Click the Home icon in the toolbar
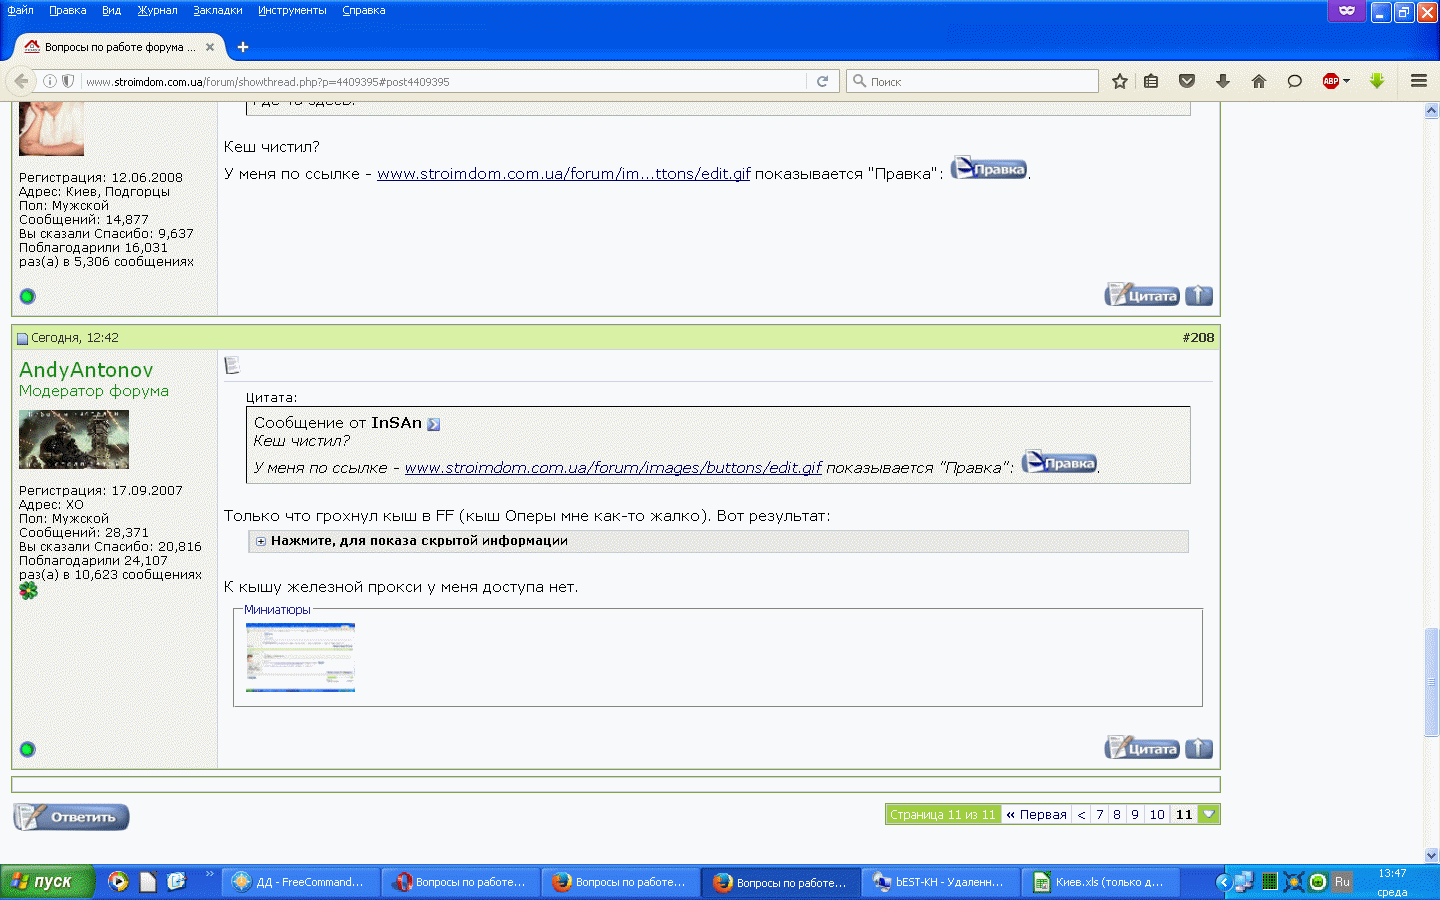The height and width of the screenshot is (900, 1440). [1259, 81]
